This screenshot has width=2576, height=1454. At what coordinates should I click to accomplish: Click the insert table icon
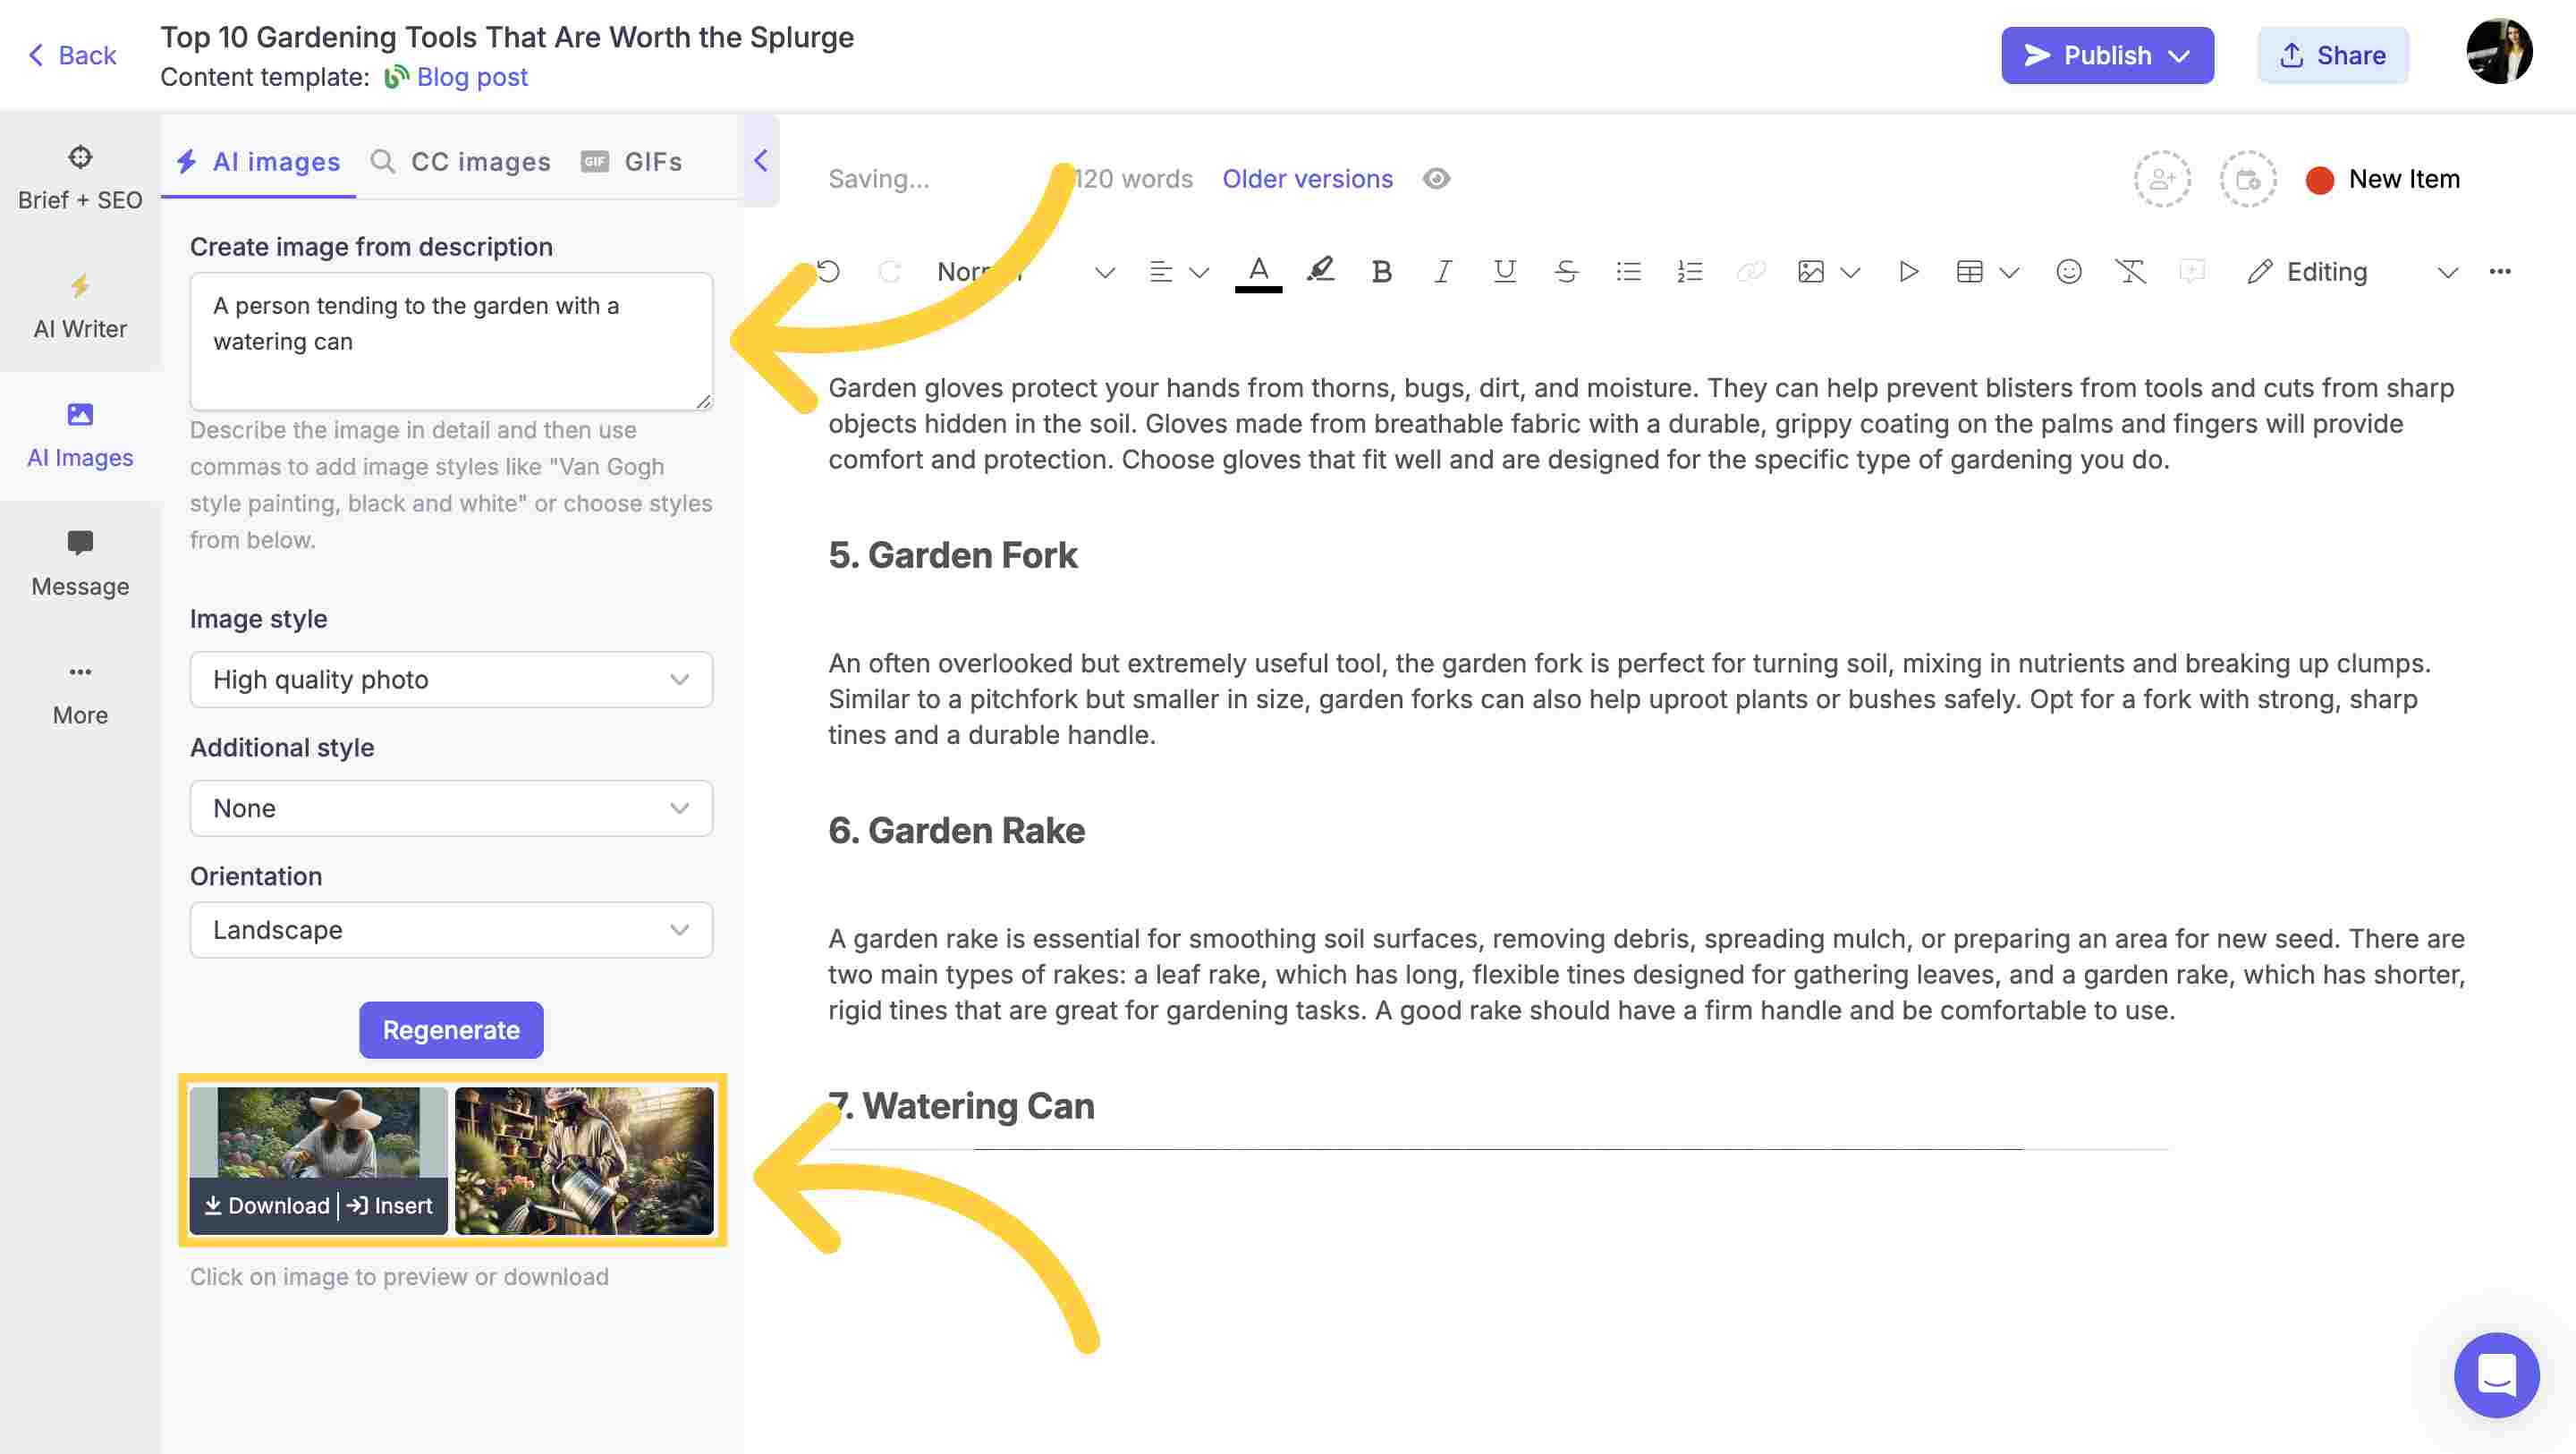point(1969,272)
